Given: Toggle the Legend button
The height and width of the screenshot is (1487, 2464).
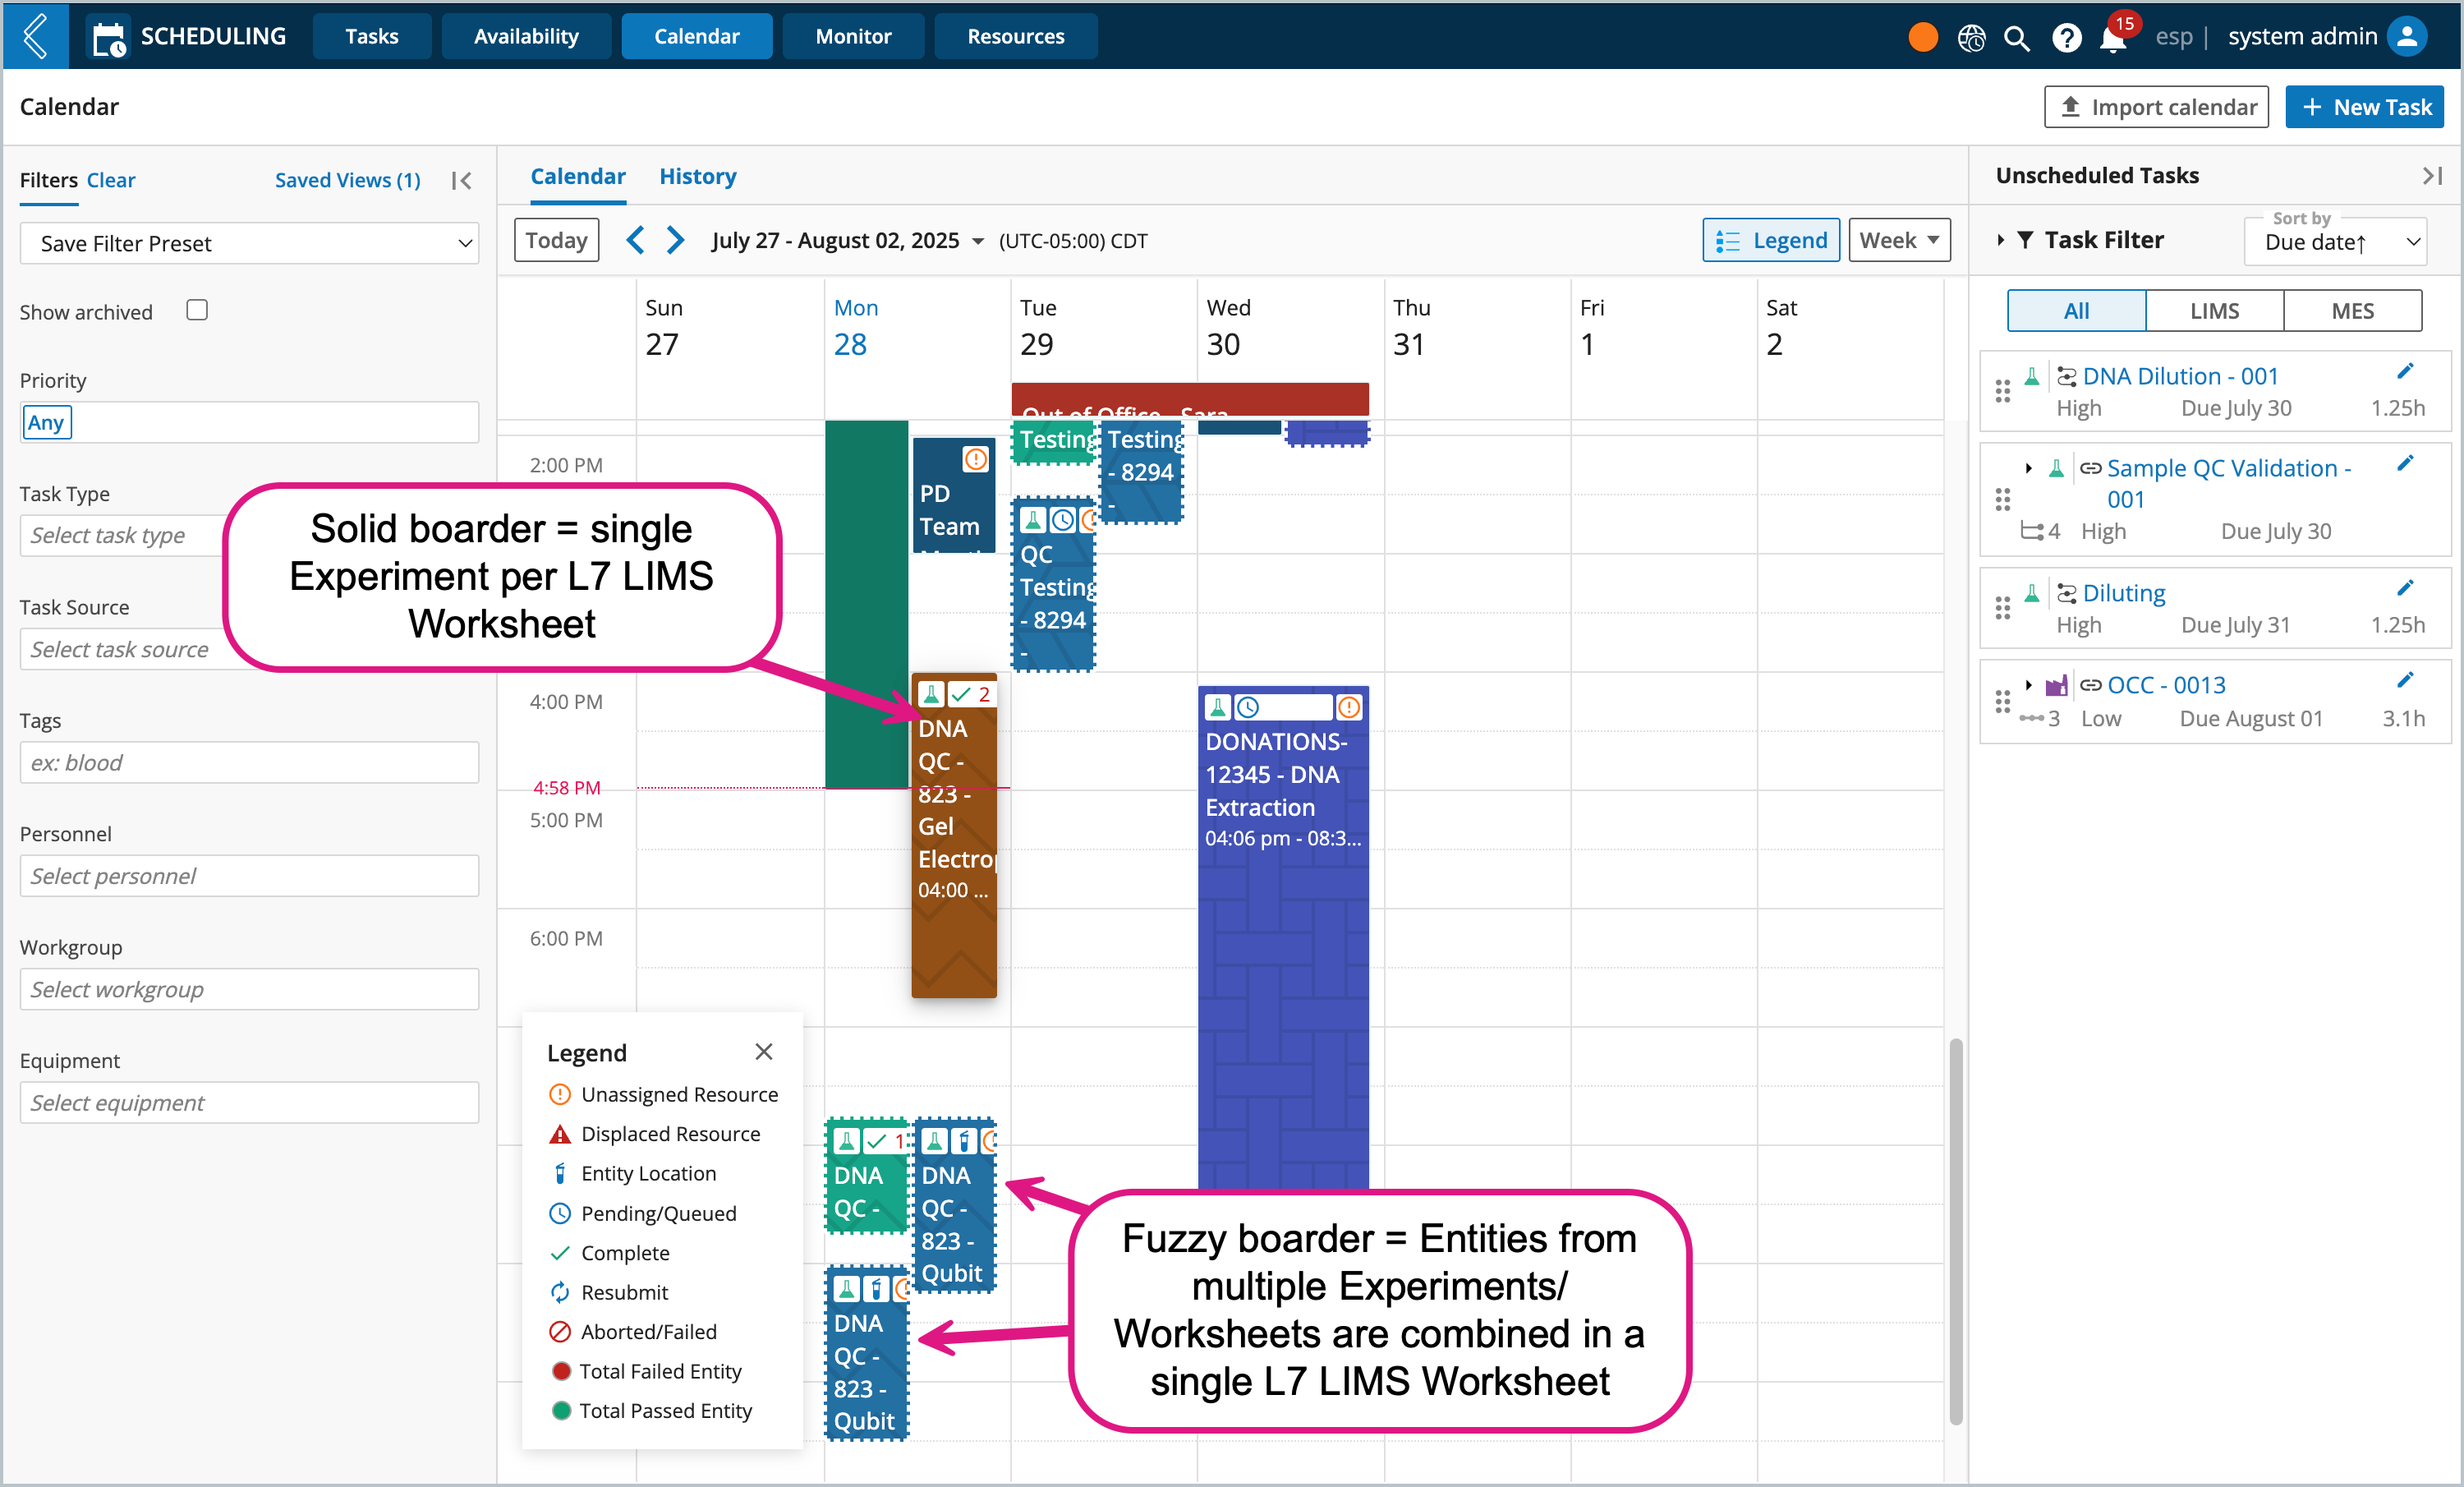Looking at the screenshot, I should click(x=1770, y=240).
